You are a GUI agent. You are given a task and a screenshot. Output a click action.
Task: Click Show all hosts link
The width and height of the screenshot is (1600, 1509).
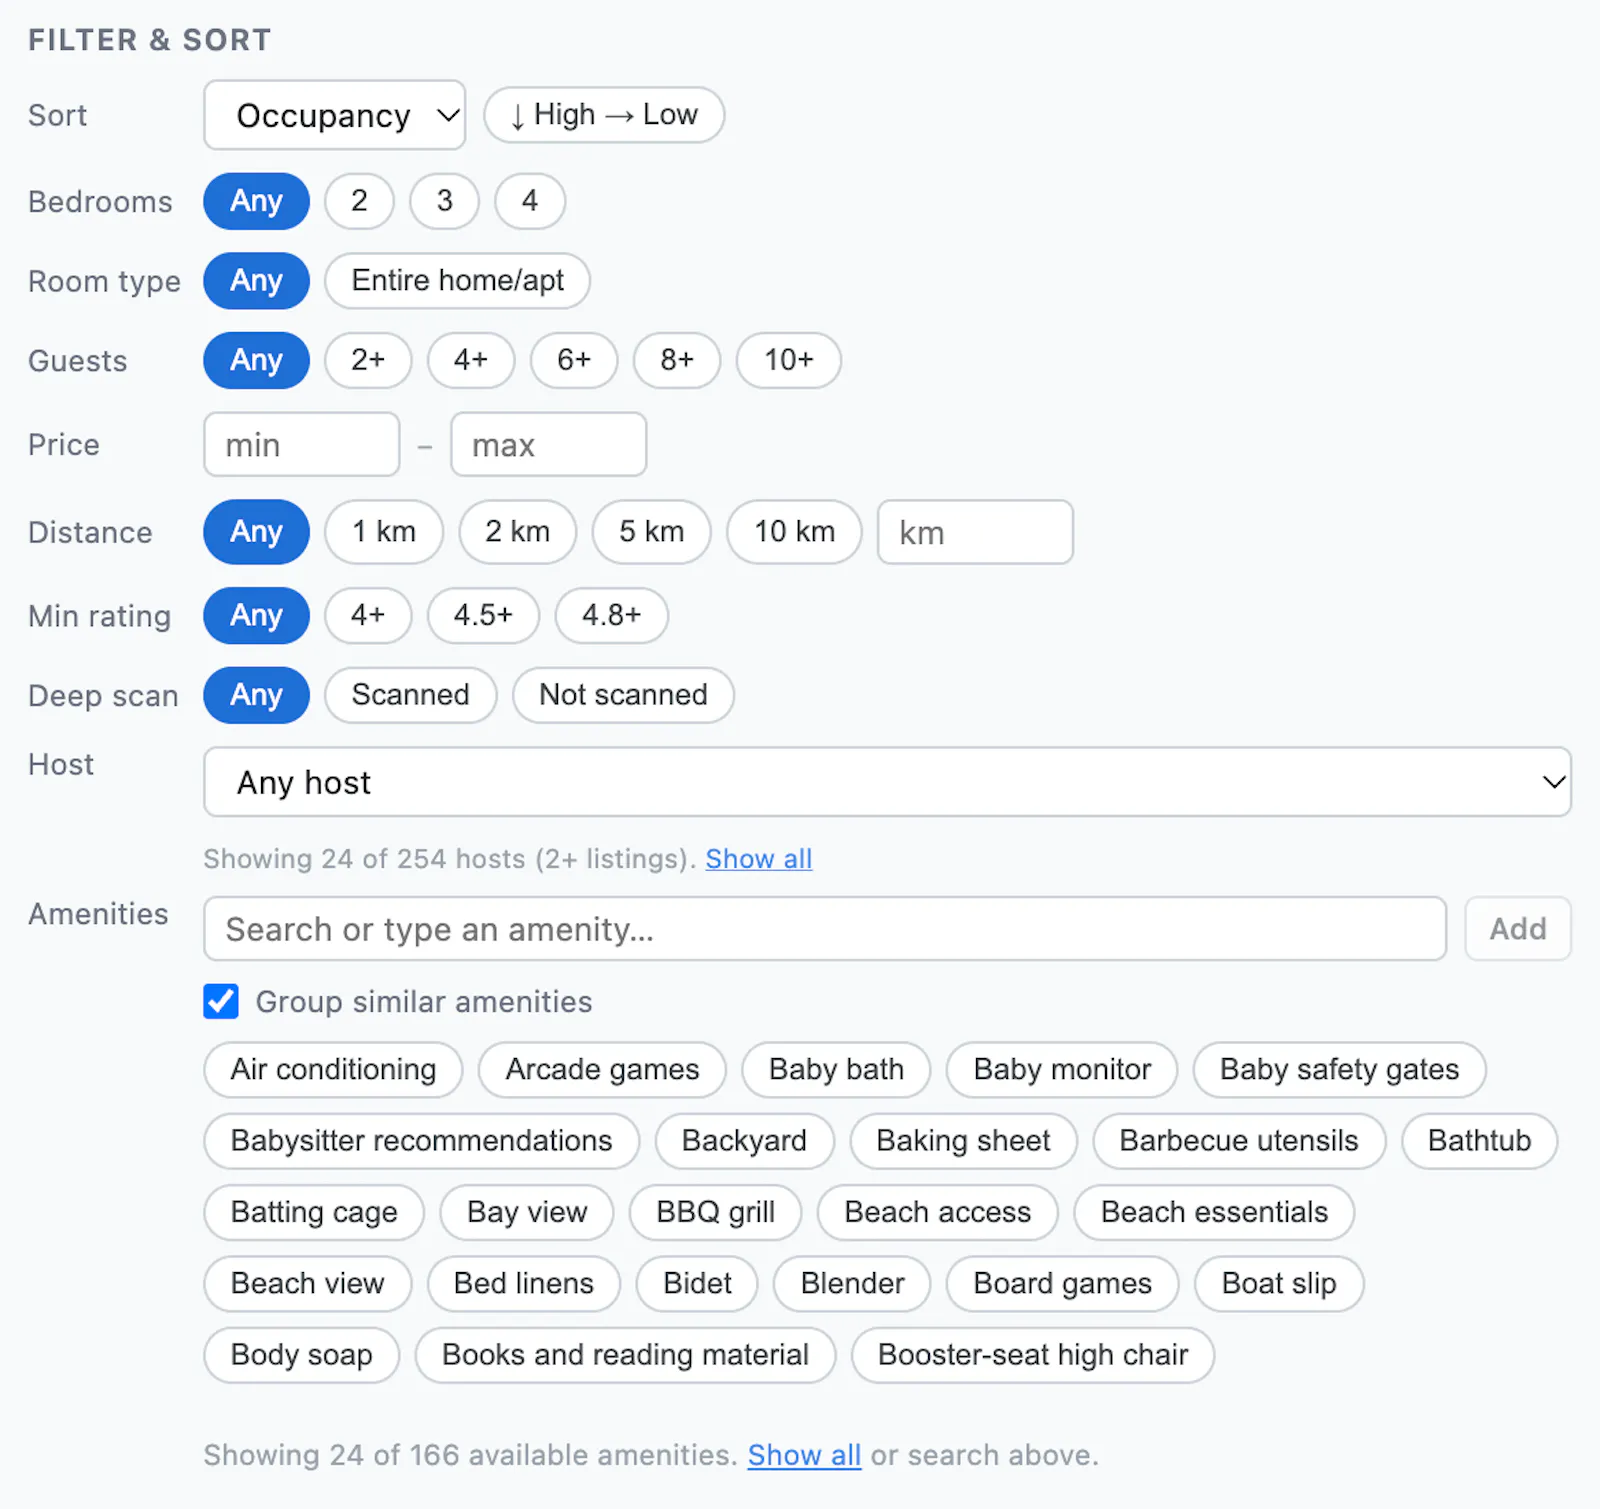coord(759,859)
